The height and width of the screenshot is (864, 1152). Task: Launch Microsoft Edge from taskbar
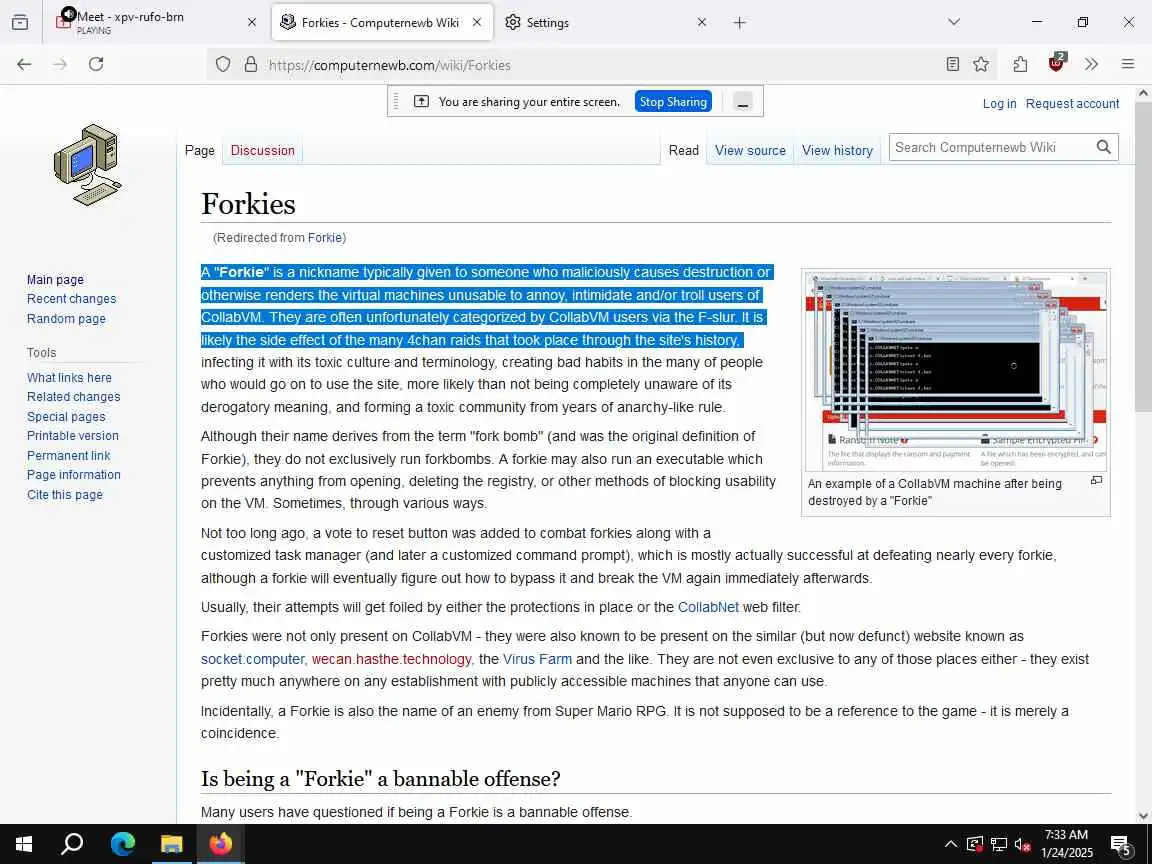[123, 844]
